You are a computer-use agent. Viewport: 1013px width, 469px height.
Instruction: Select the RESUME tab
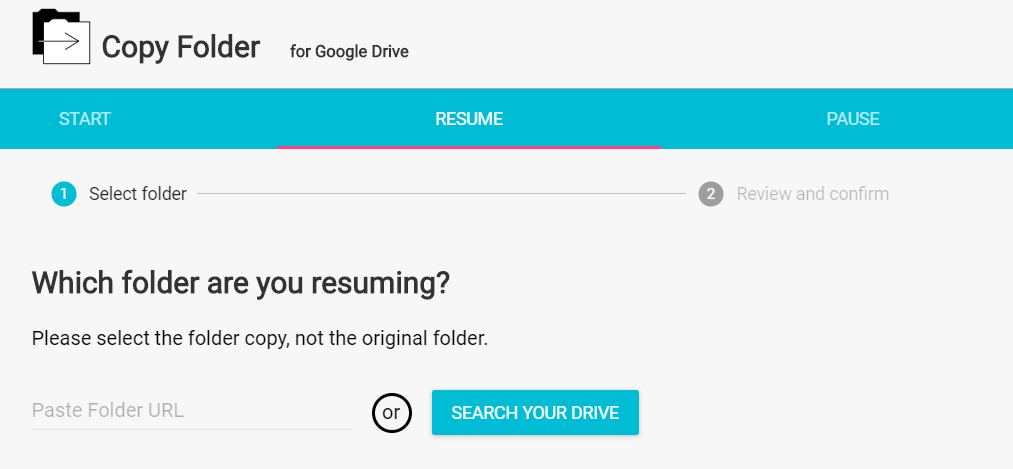pos(469,119)
